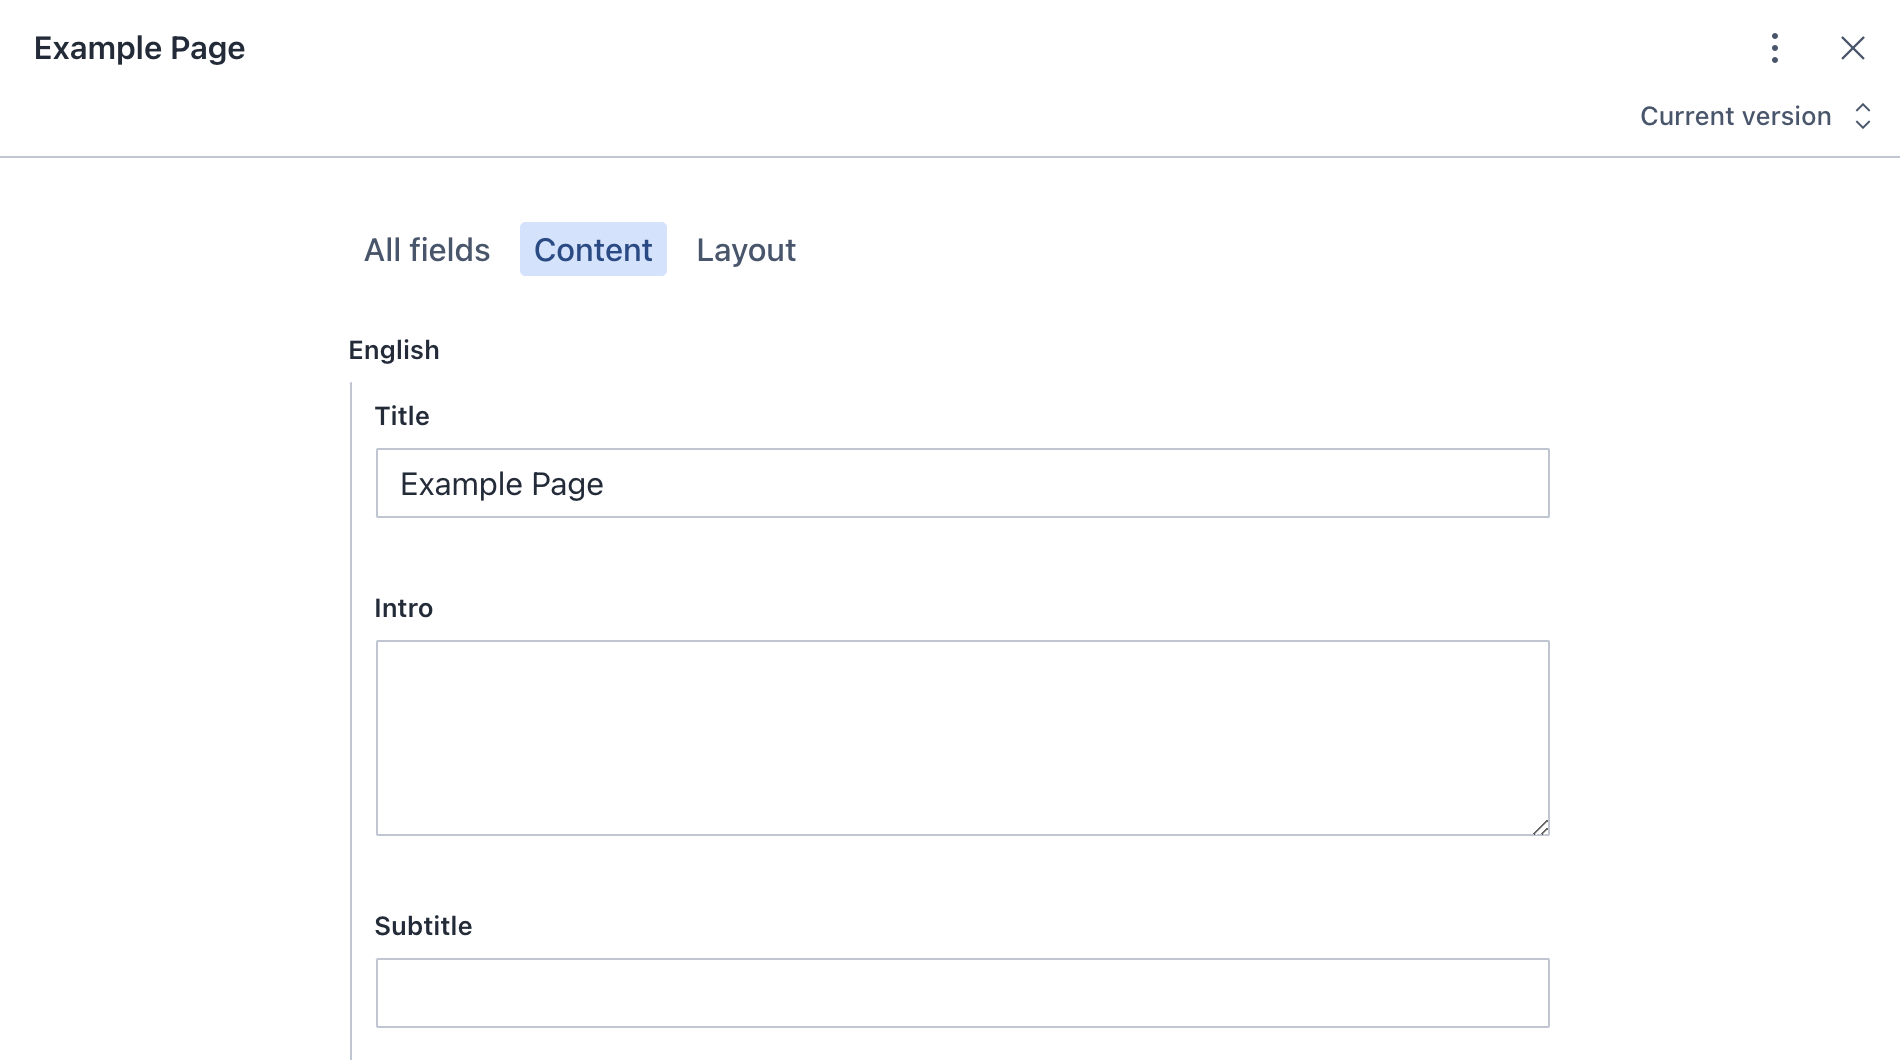Close the Example Page panel
The image size is (1900, 1060).
click(1853, 48)
